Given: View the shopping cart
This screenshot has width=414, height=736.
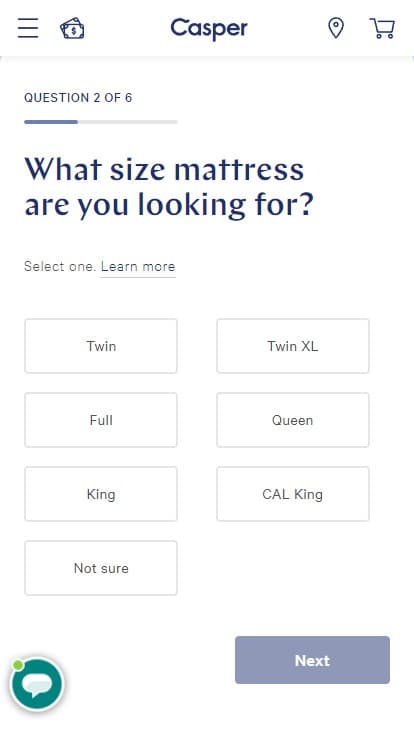Looking at the screenshot, I should point(382,28).
